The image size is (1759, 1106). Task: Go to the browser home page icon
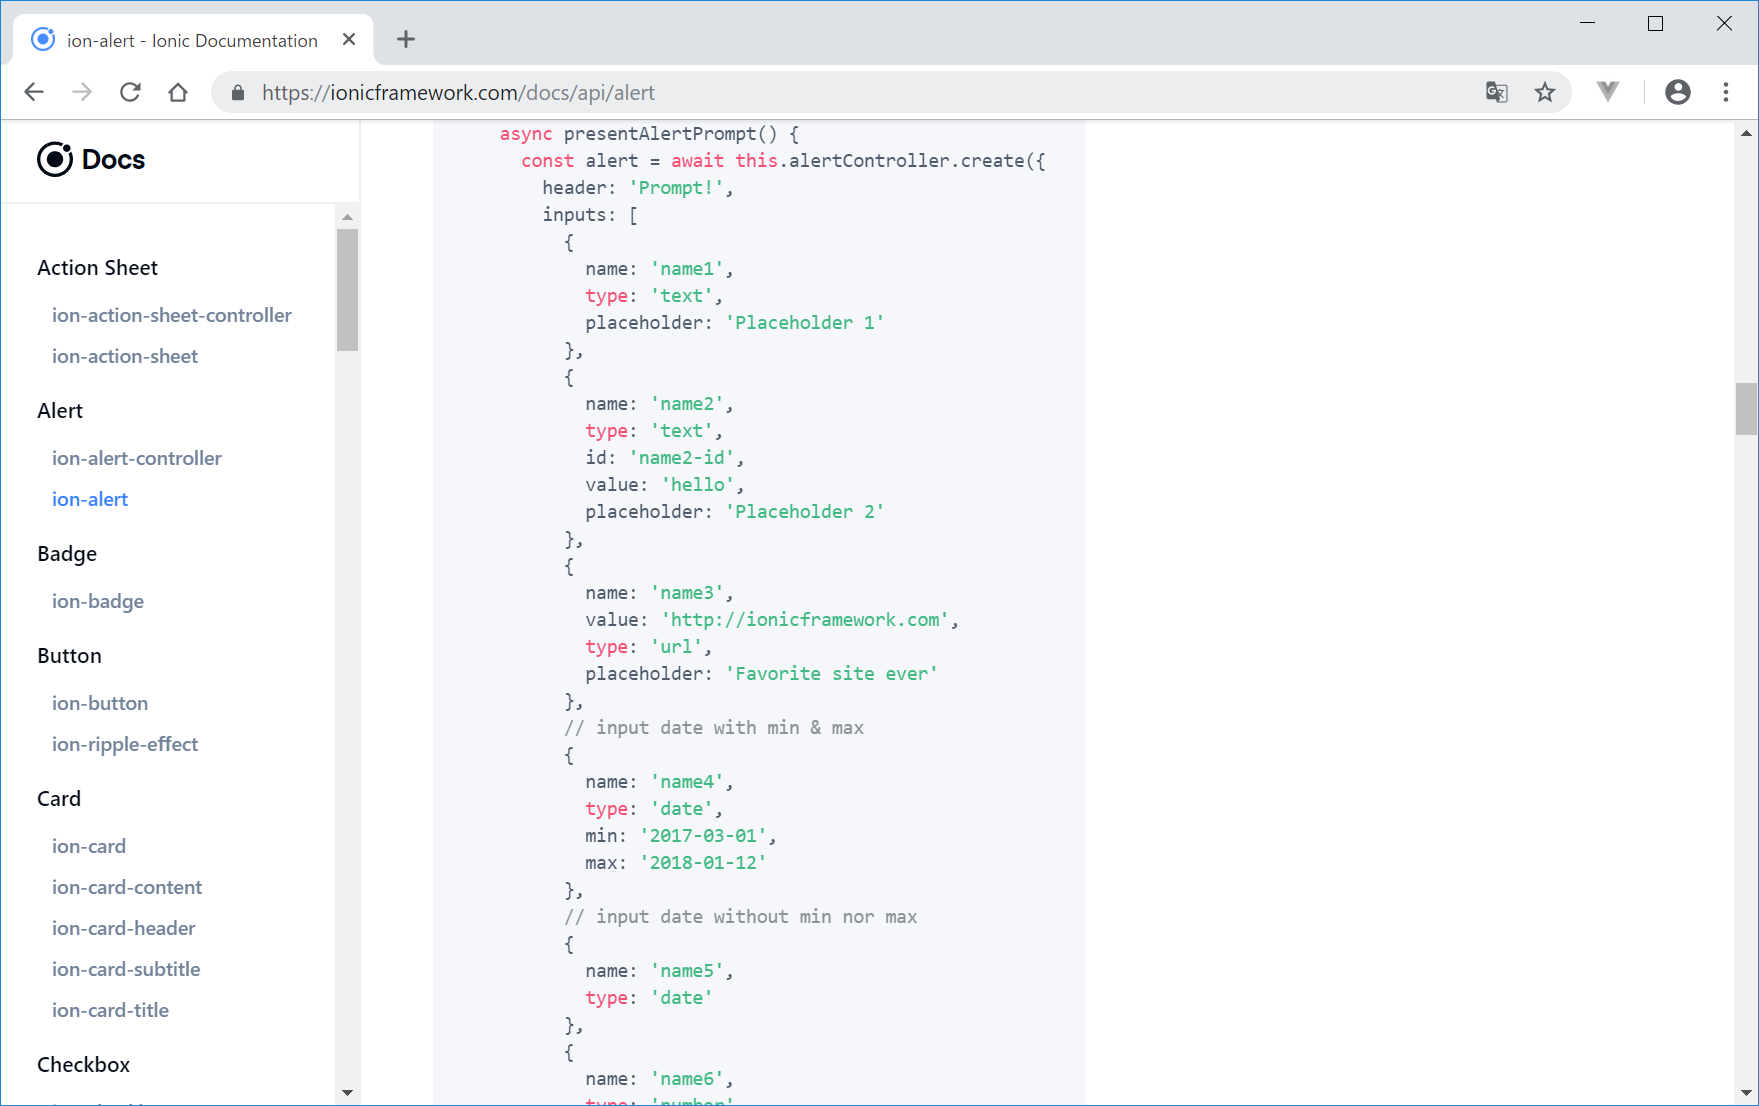point(178,92)
